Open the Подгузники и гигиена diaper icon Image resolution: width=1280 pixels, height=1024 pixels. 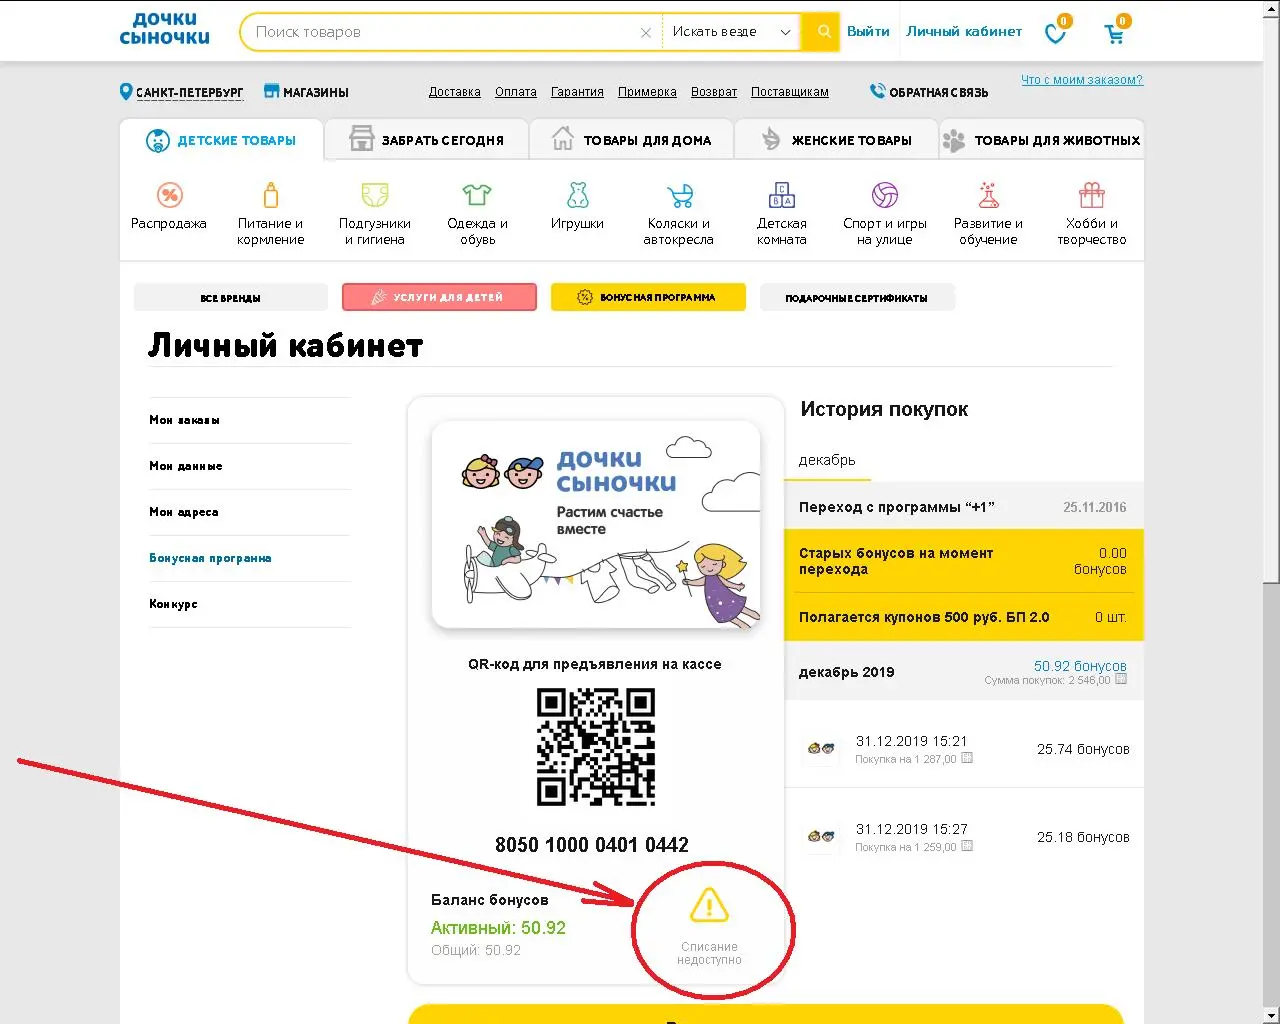click(375, 195)
